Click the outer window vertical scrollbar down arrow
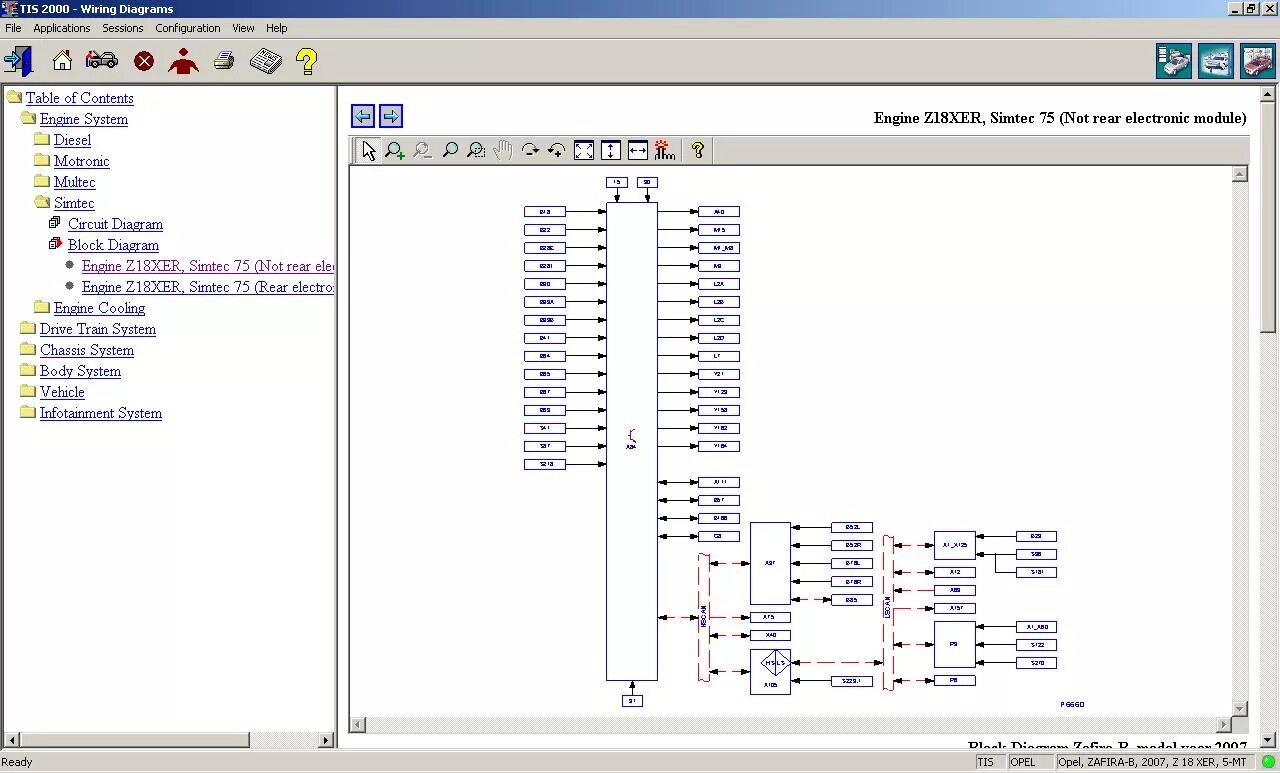The height and width of the screenshot is (773, 1280). [1268, 739]
